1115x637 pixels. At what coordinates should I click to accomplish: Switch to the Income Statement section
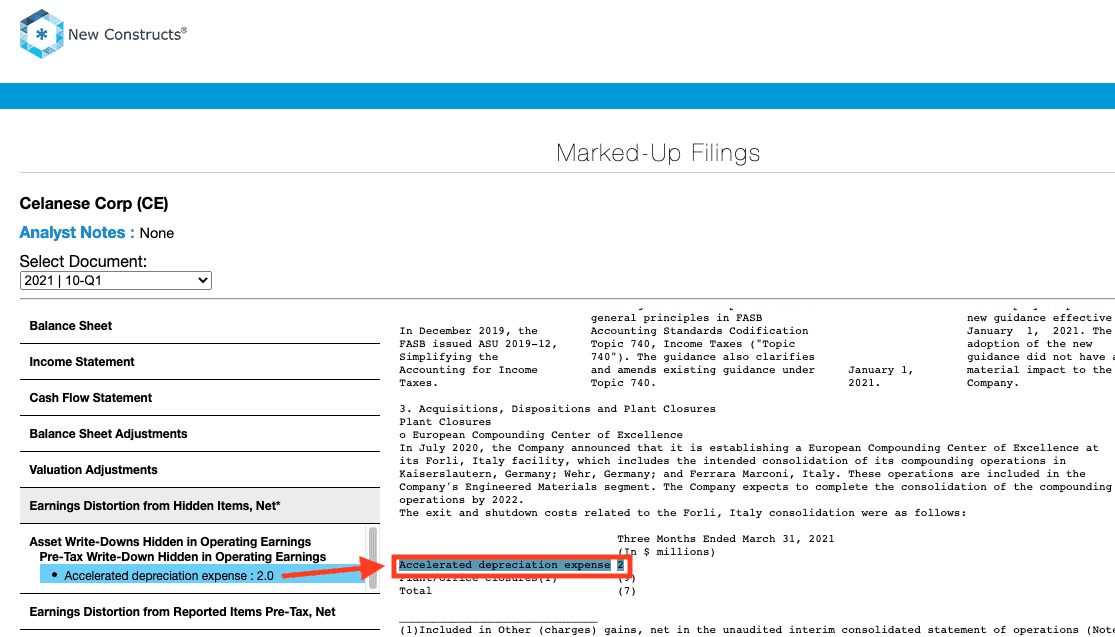200,362
